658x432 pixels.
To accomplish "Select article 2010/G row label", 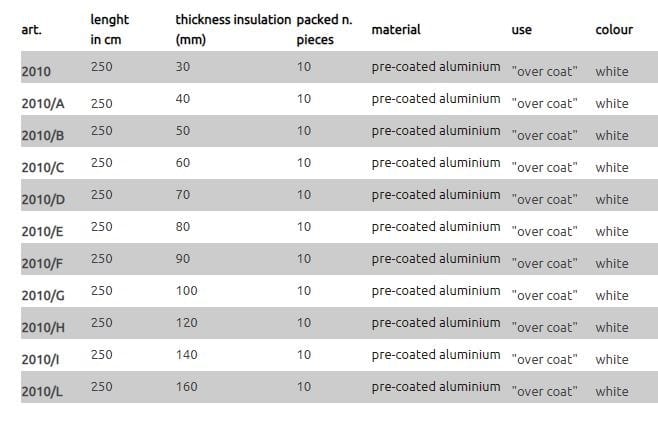I will point(43,296).
